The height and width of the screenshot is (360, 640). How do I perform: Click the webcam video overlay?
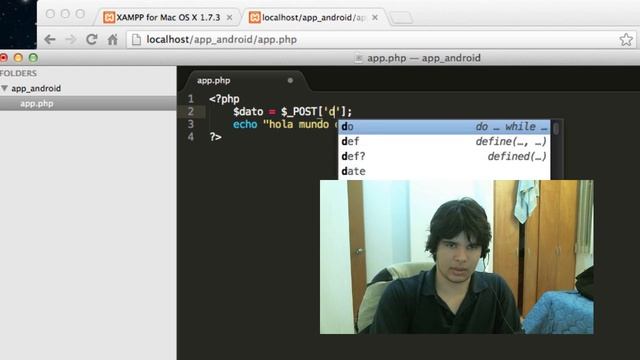click(x=457, y=257)
